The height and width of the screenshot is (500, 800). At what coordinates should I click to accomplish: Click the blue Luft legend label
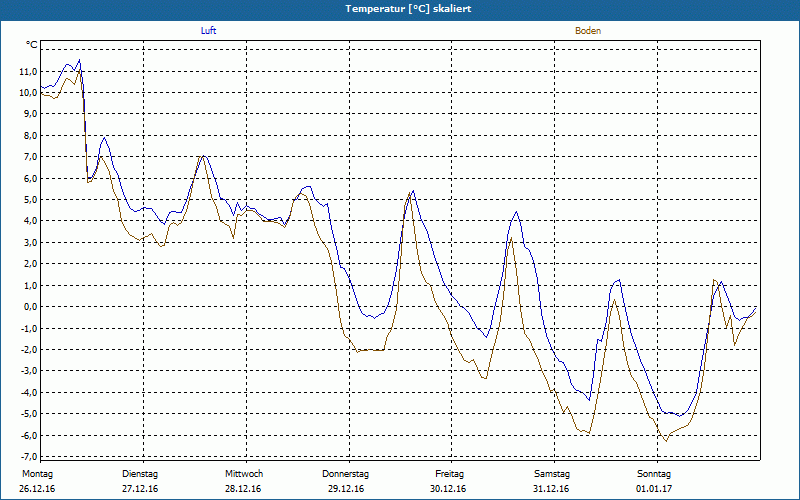pyautogui.click(x=208, y=31)
